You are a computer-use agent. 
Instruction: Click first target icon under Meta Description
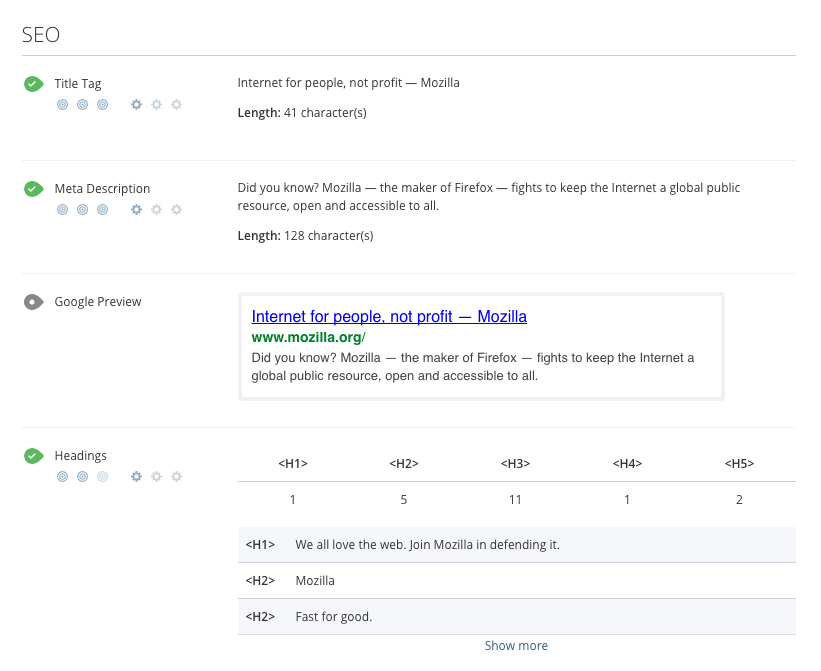(x=62, y=210)
